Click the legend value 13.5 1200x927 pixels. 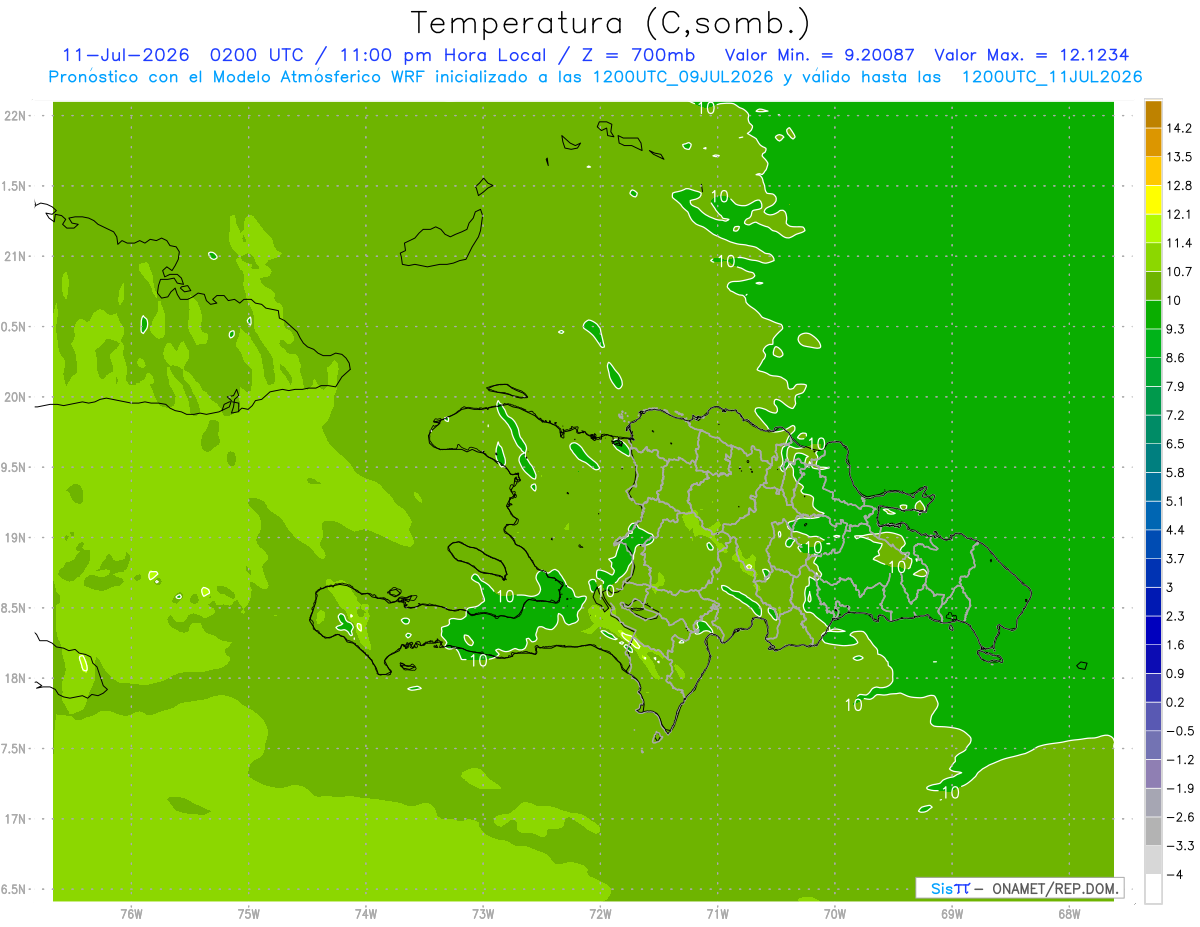pyautogui.click(x=1179, y=157)
